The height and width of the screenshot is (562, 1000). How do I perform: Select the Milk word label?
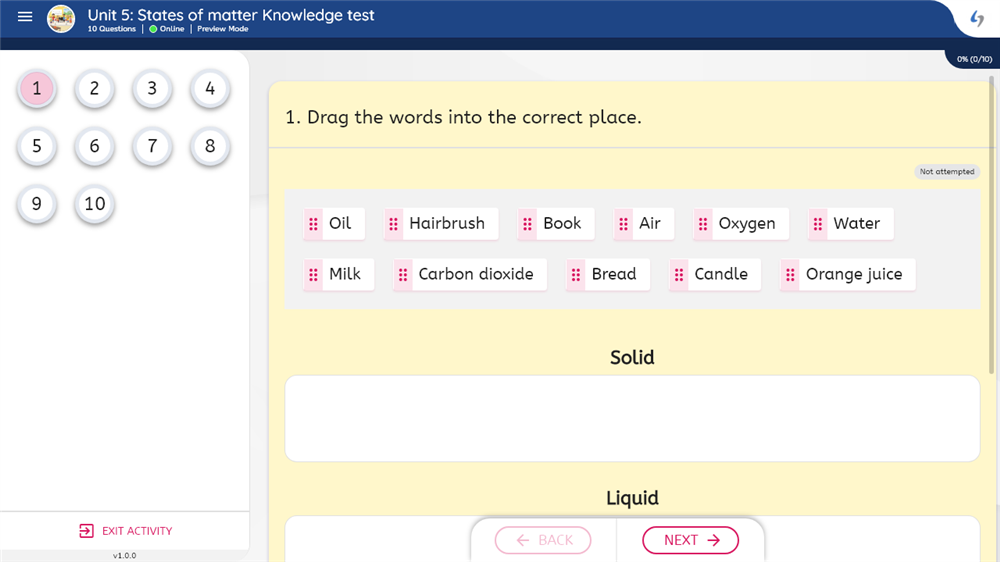tap(345, 274)
